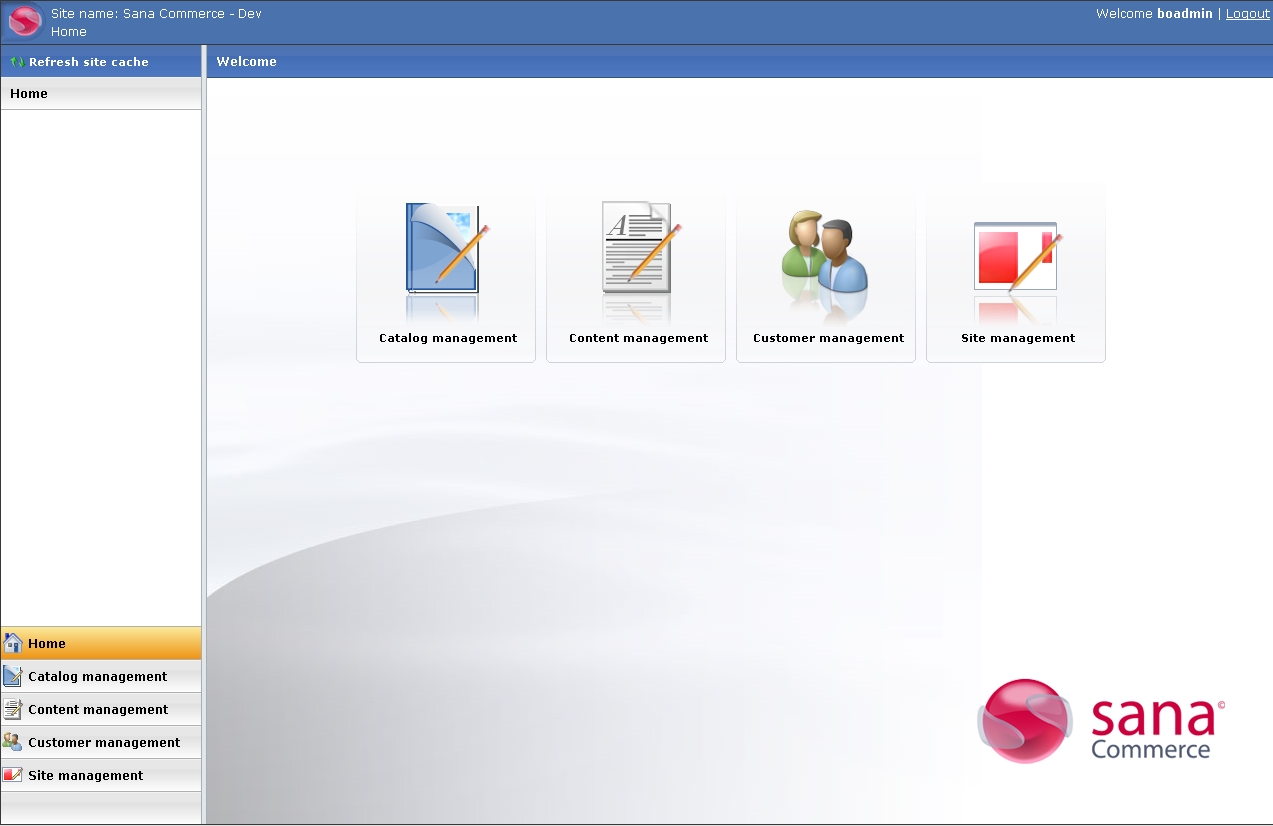Screen dimensions: 1273x826
Task: Click the Home item at sidebar top
Action: 101,94
